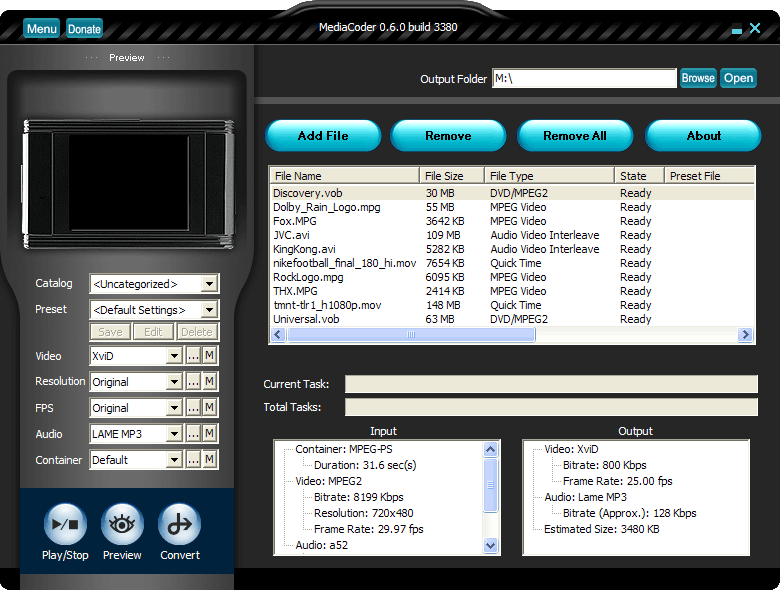The width and height of the screenshot is (780, 590).
Task: Expand the Catalog dropdown
Action: point(209,284)
